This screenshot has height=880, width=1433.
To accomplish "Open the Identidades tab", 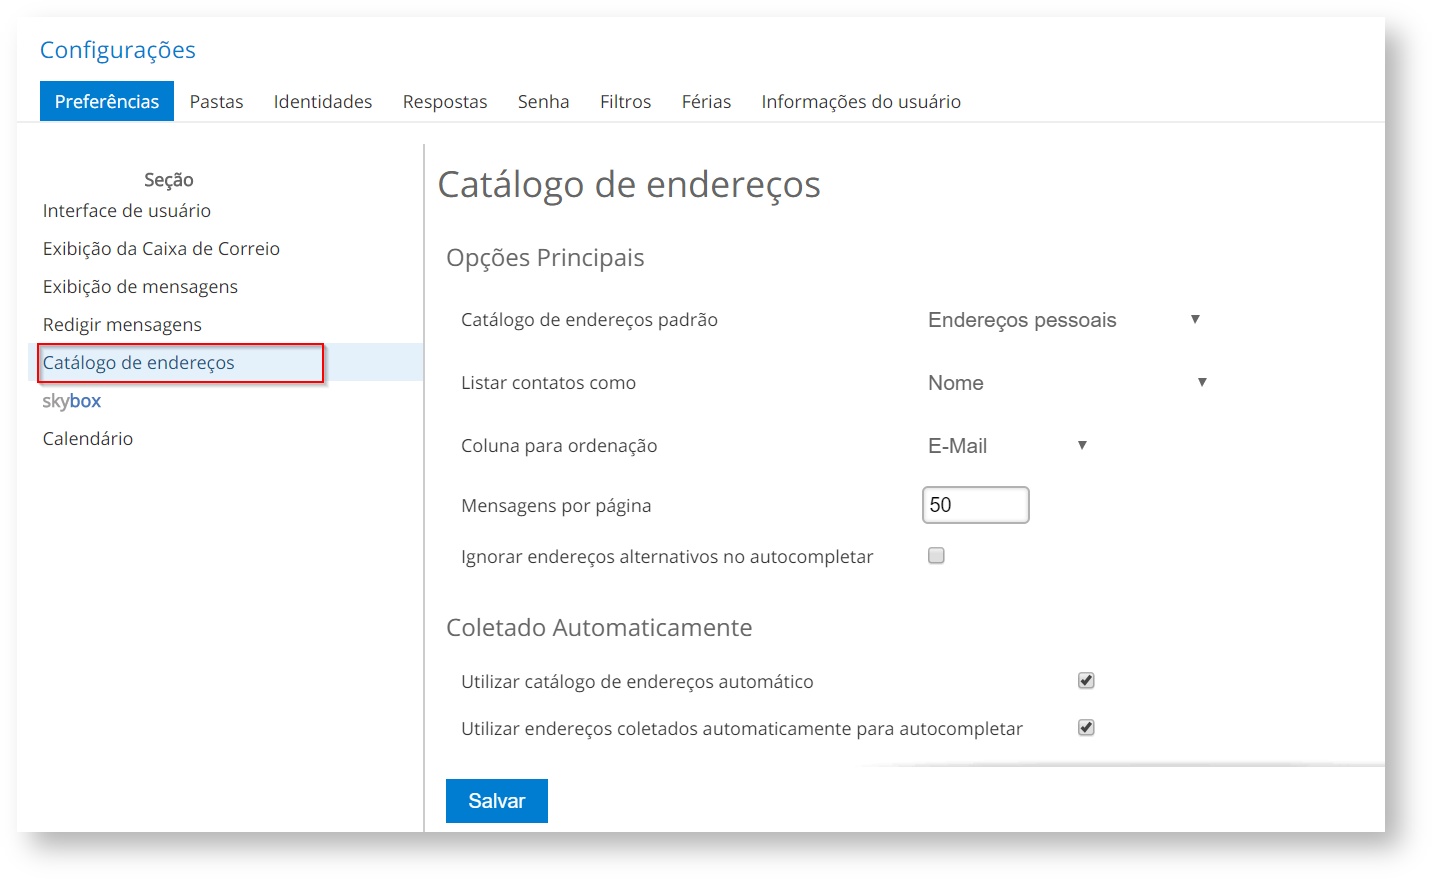I will coord(322,101).
